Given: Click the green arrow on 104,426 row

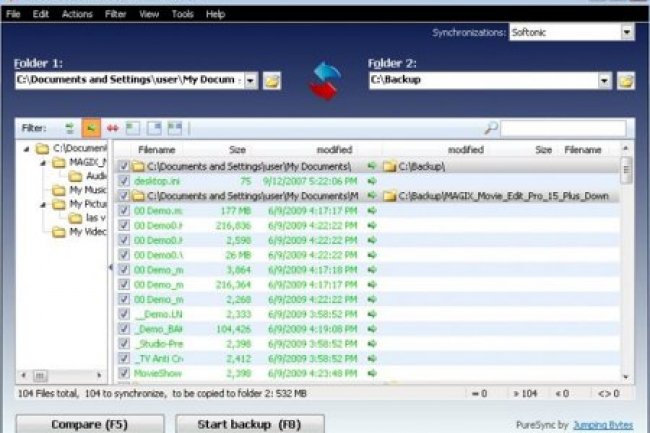Looking at the screenshot, I should point(372,329).
